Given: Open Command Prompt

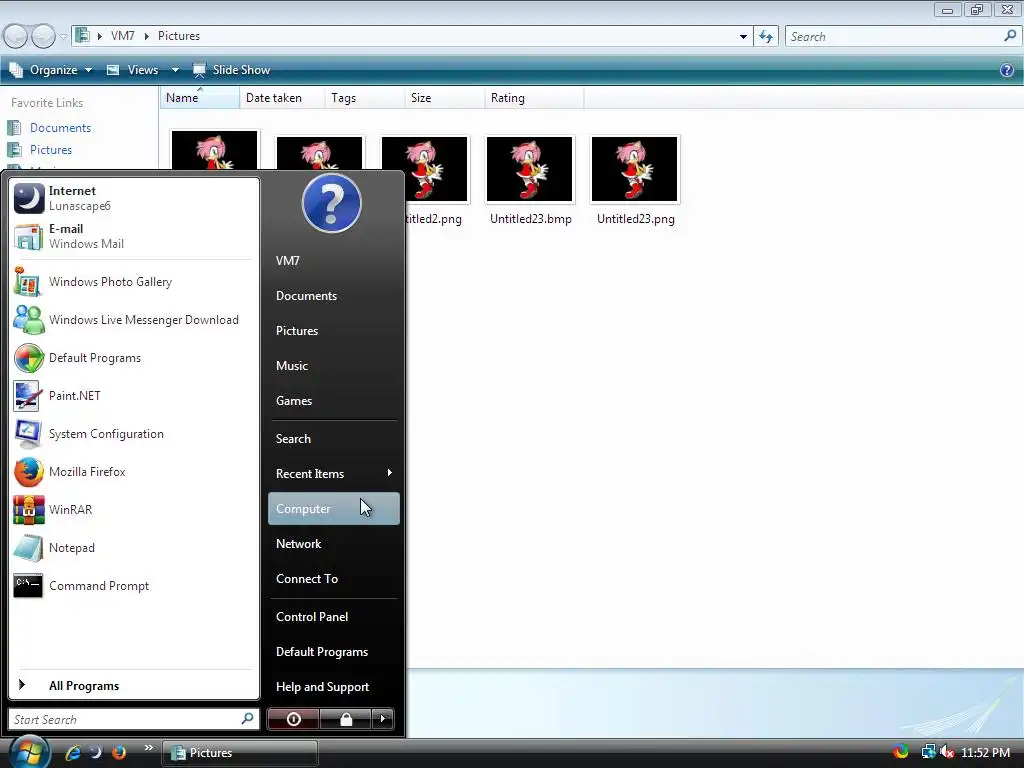Looking at the screenshot, I should click(133, 586).
